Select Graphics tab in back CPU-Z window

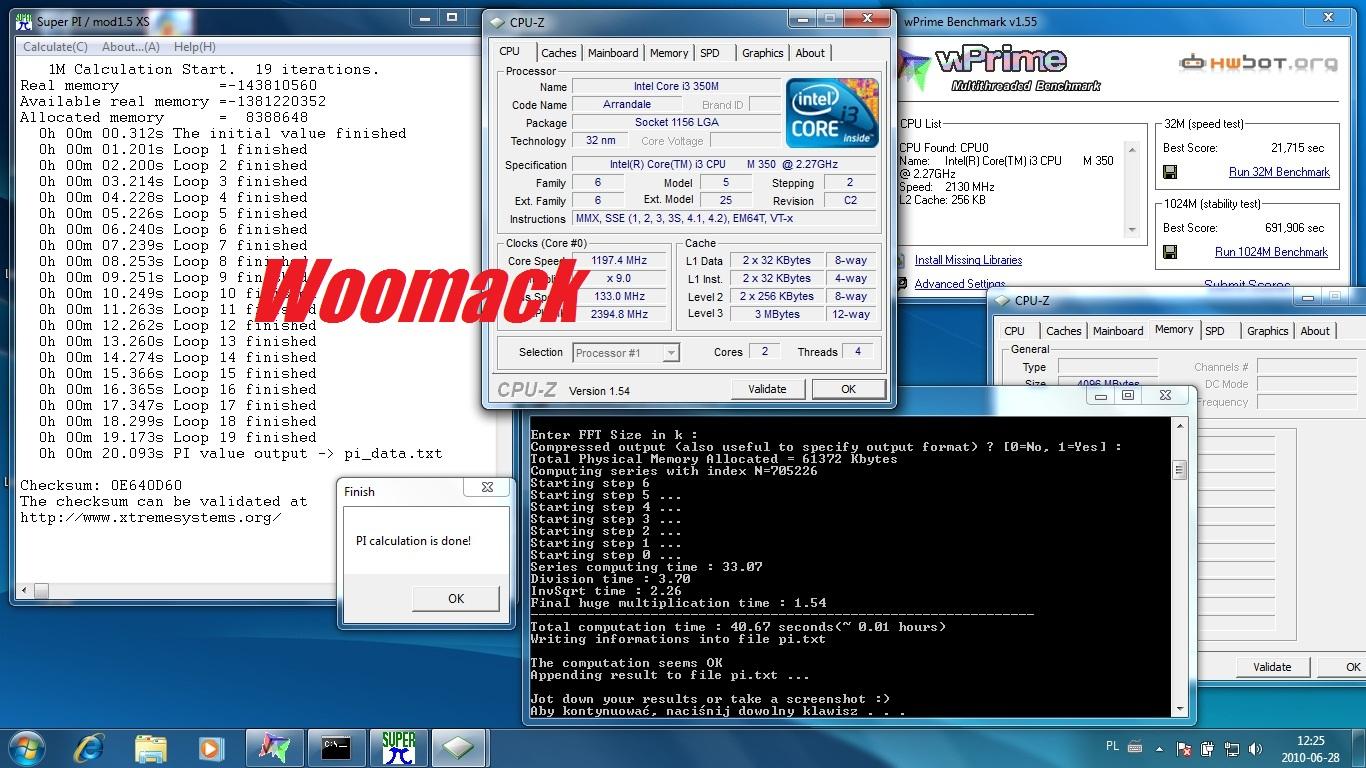point(1268,331)
